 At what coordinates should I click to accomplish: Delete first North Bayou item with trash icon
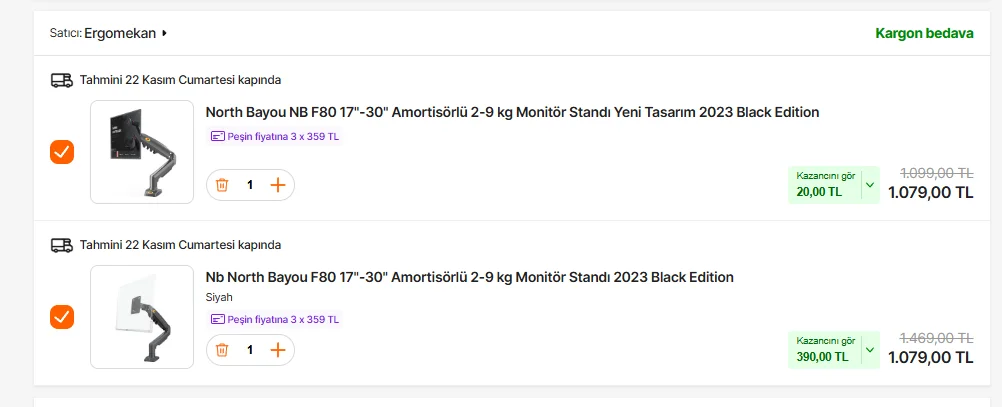pos(222,185)
